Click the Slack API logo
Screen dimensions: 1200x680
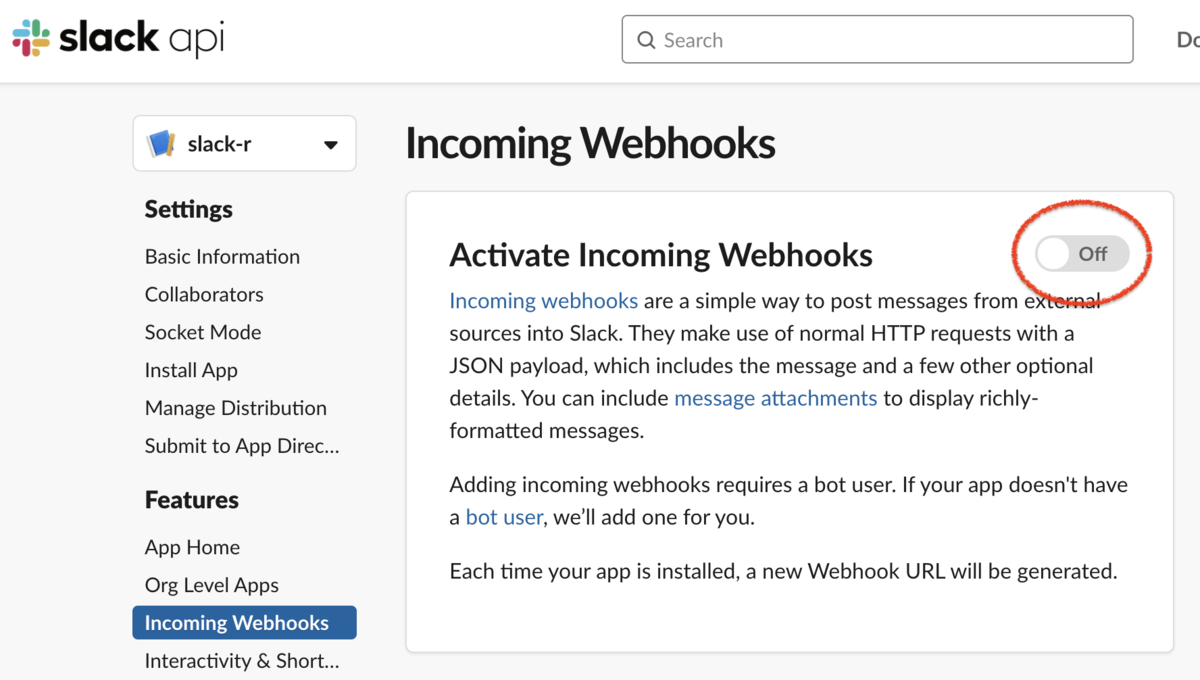(118, 39)
